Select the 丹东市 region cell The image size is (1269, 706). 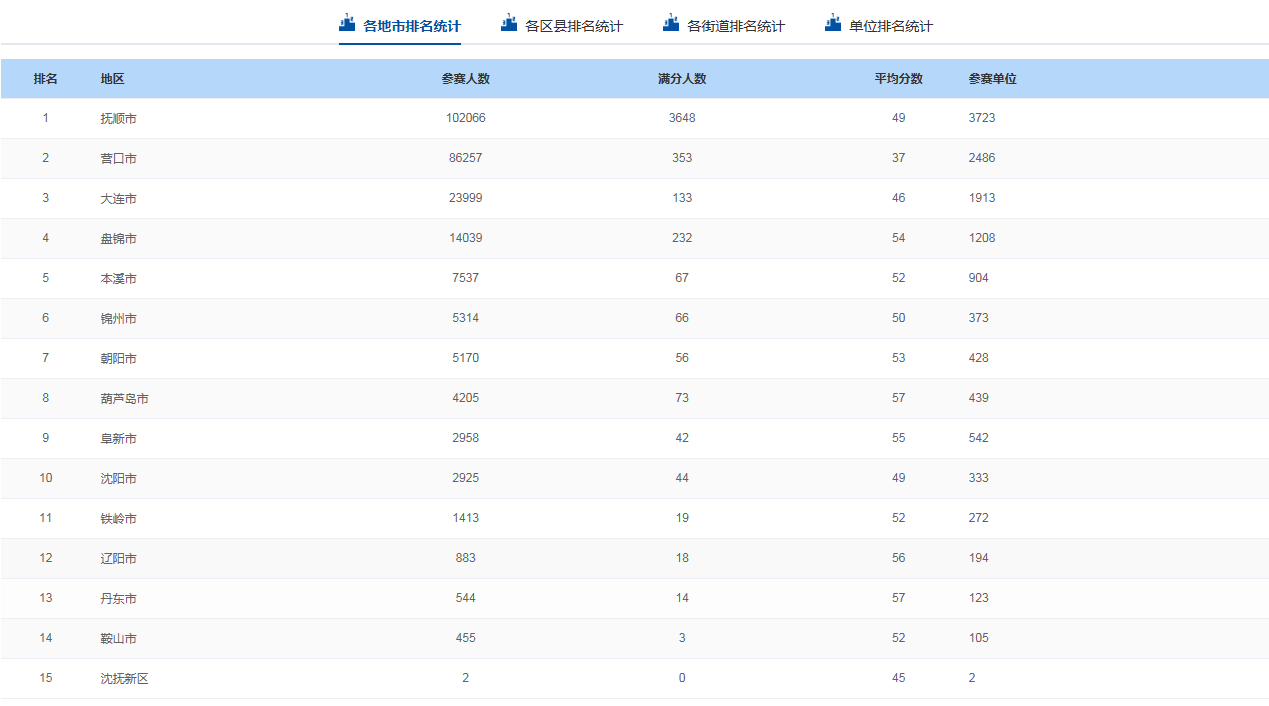pyautogui.click(x=118, y=599)
